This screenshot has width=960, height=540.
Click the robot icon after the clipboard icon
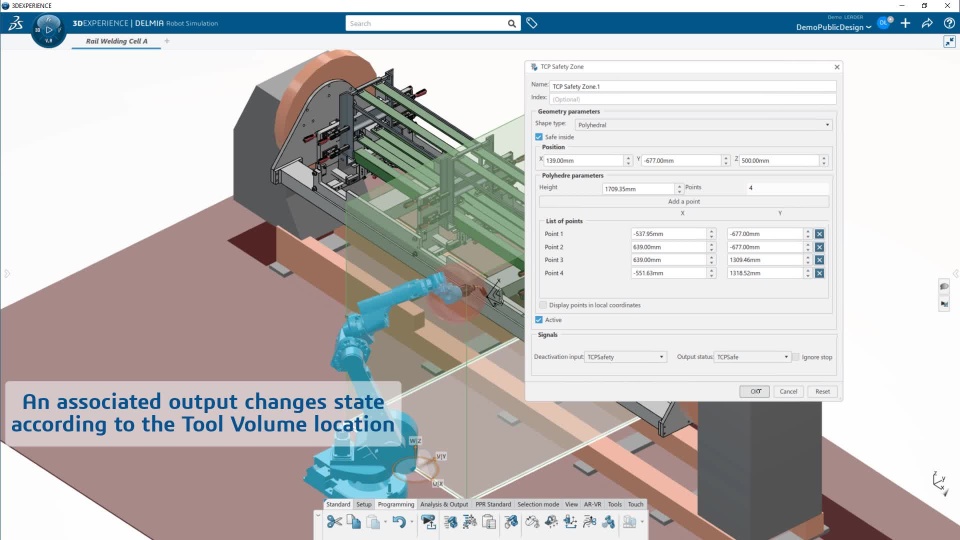click(x=511, y=522)
